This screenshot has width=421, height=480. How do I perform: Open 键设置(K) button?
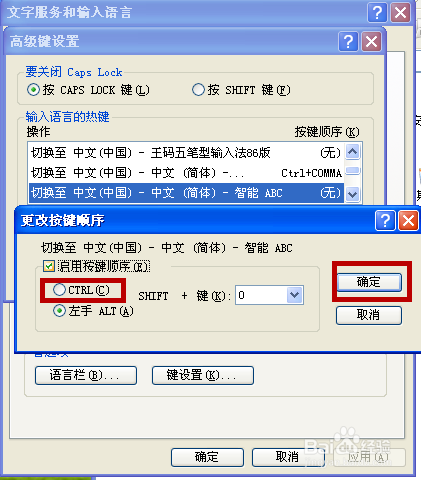click(203, 375)
